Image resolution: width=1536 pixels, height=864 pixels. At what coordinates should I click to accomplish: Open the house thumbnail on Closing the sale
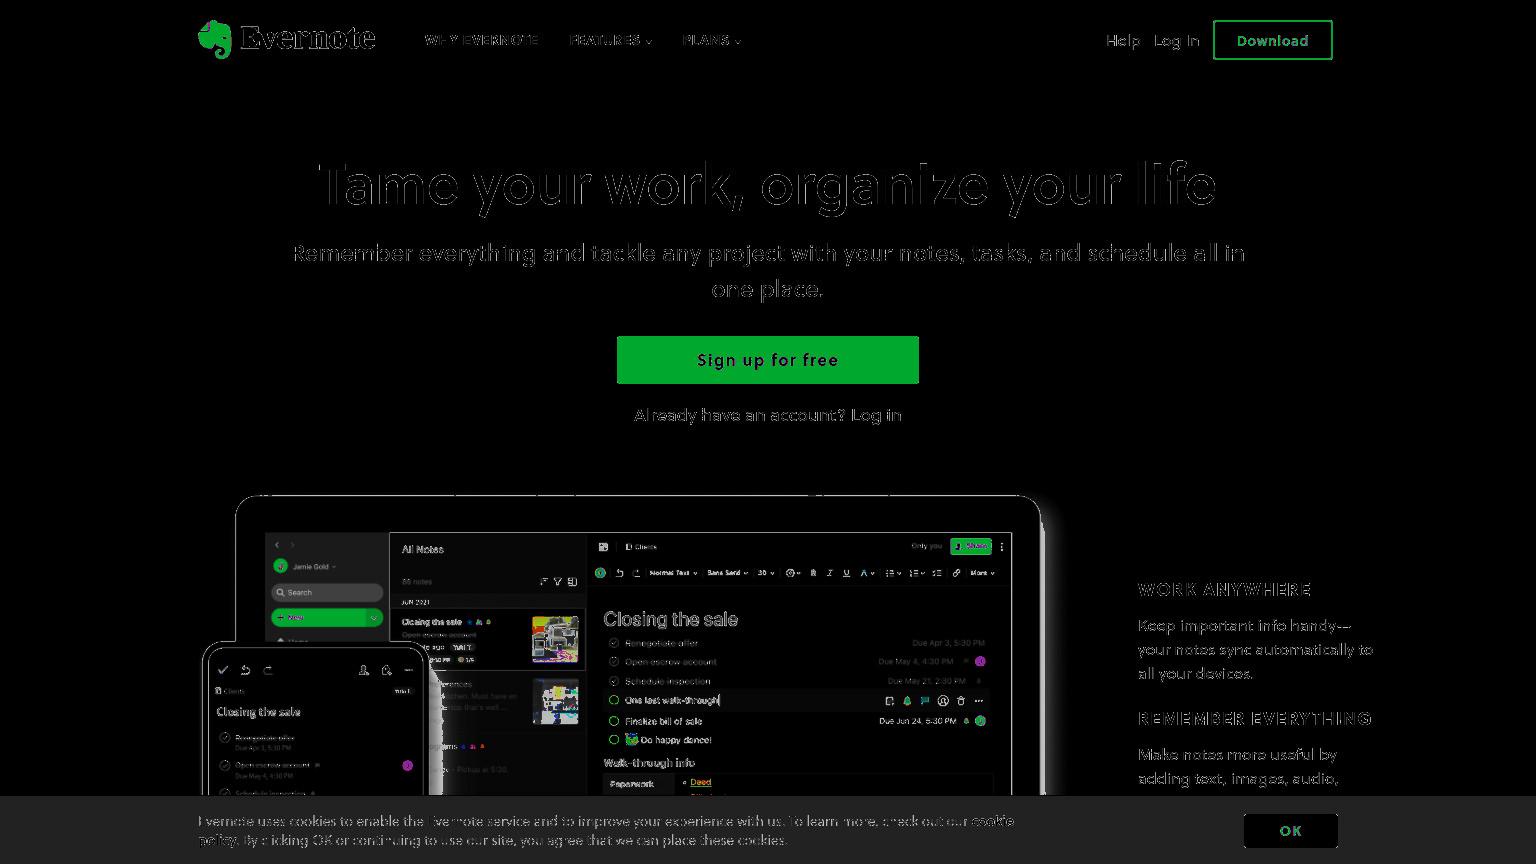[555, 639]
